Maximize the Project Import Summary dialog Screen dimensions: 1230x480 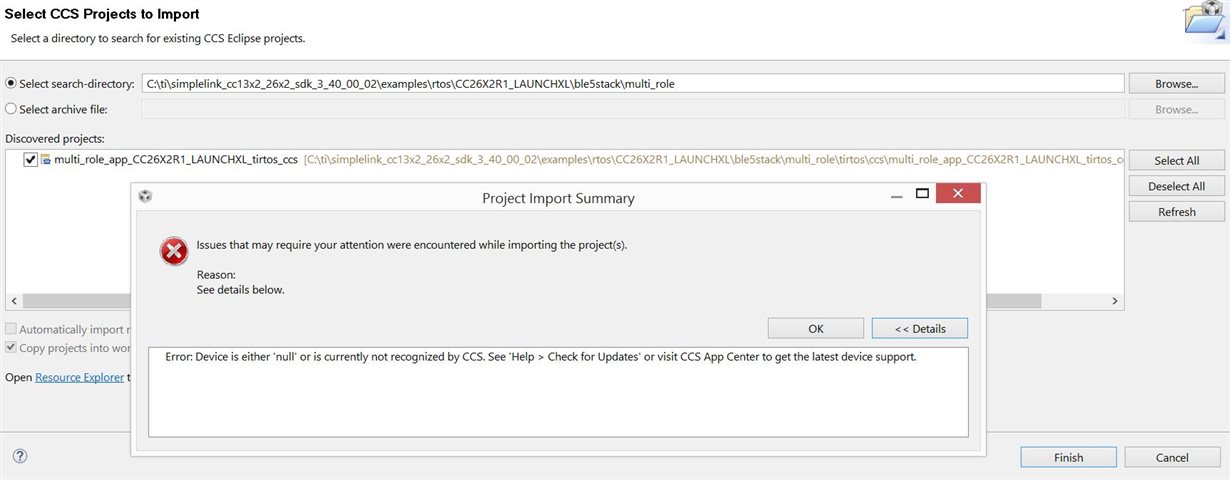[x=922, y=194]
